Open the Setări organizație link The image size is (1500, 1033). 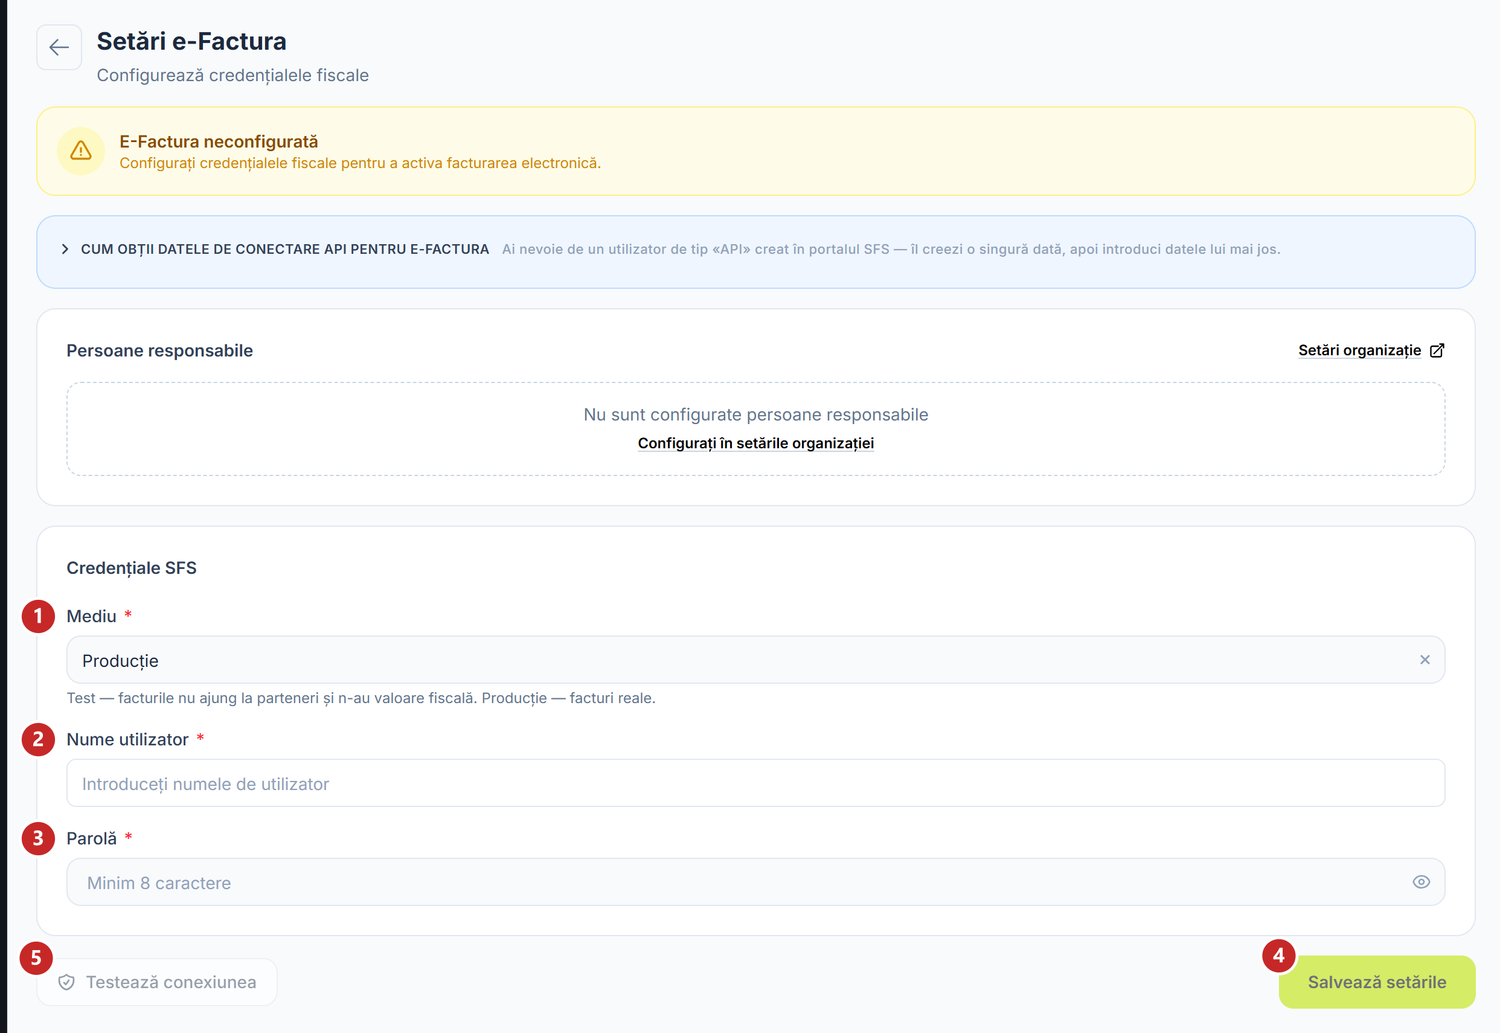[x=1359, y=351]
